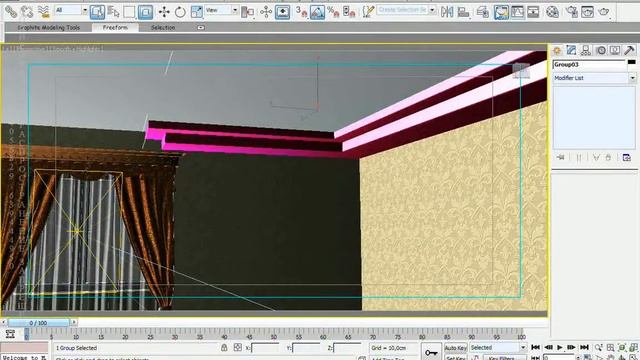This screenshot has height=360, width=640.
Task: Select the Link tool in toolbar
Action: pyautogui.click(x=11, y=12)
